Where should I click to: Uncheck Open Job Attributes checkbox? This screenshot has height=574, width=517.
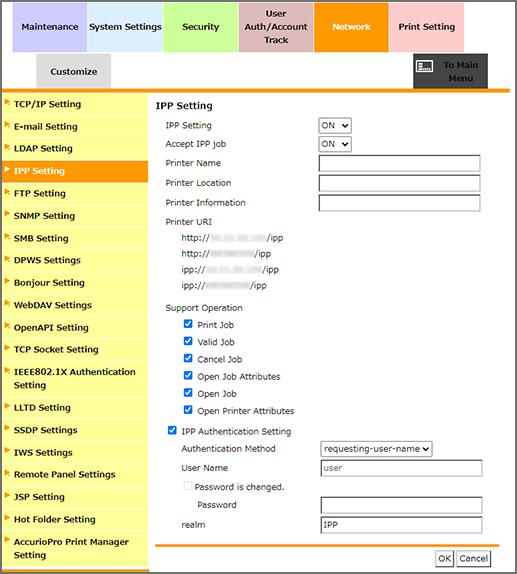[188, 376]
